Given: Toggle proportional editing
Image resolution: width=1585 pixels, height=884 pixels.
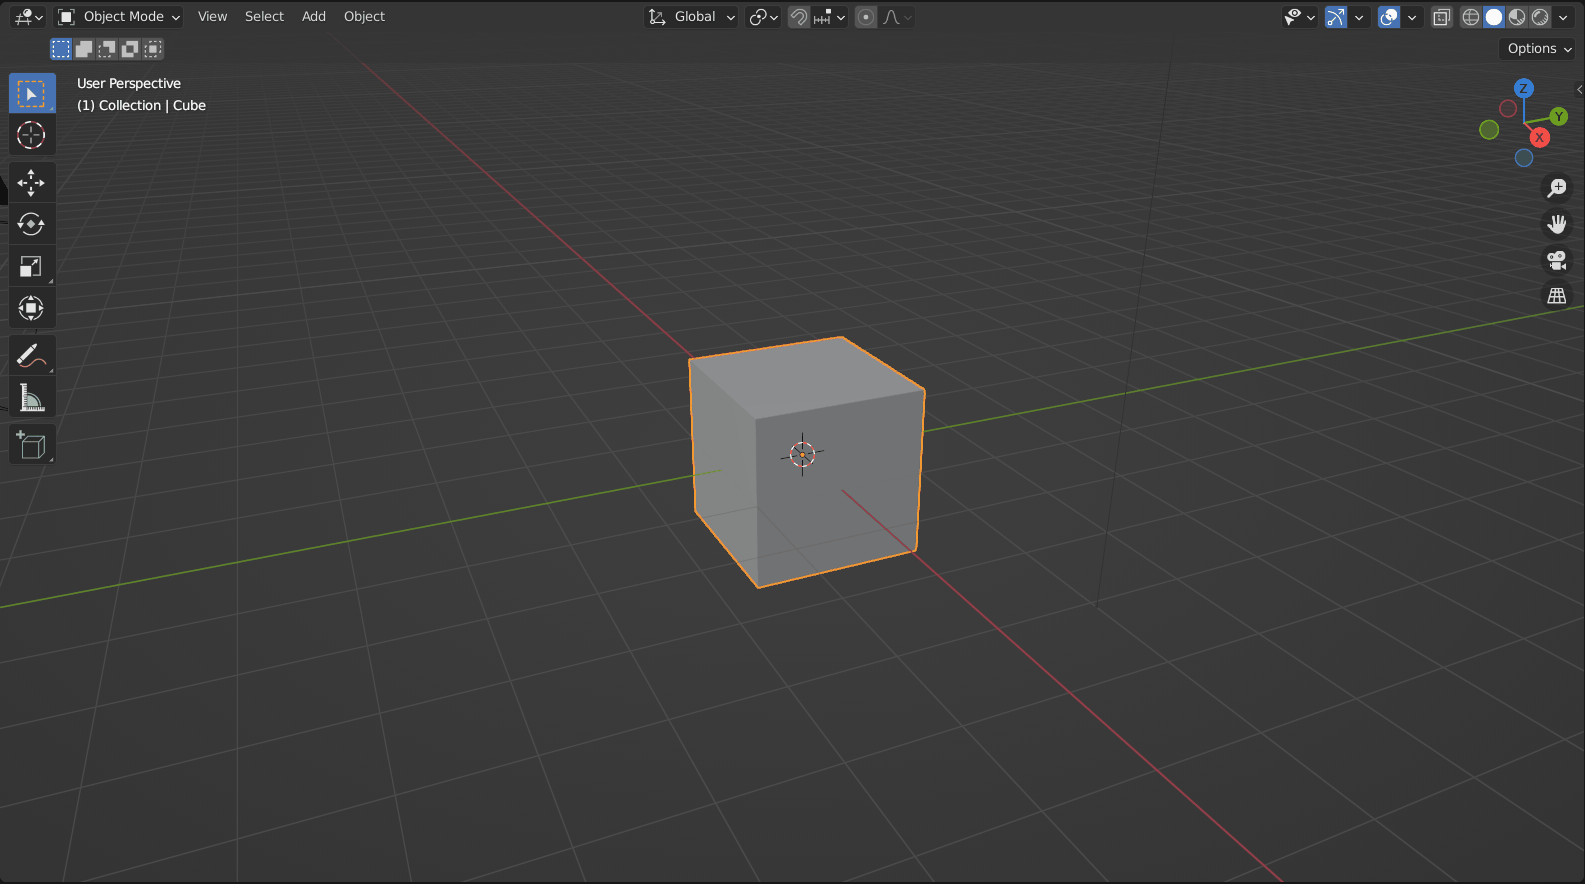Looking at the screenshot, I should coord(866,17).
